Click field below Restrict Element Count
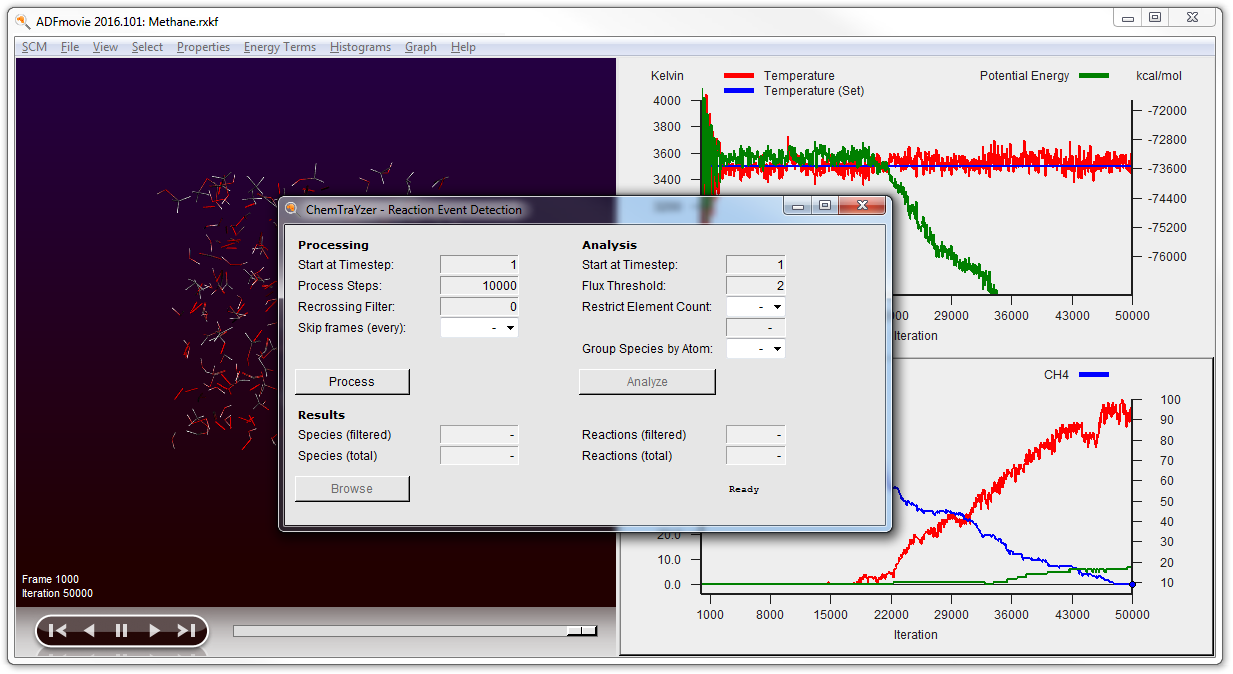 click(x=755, y=328)
